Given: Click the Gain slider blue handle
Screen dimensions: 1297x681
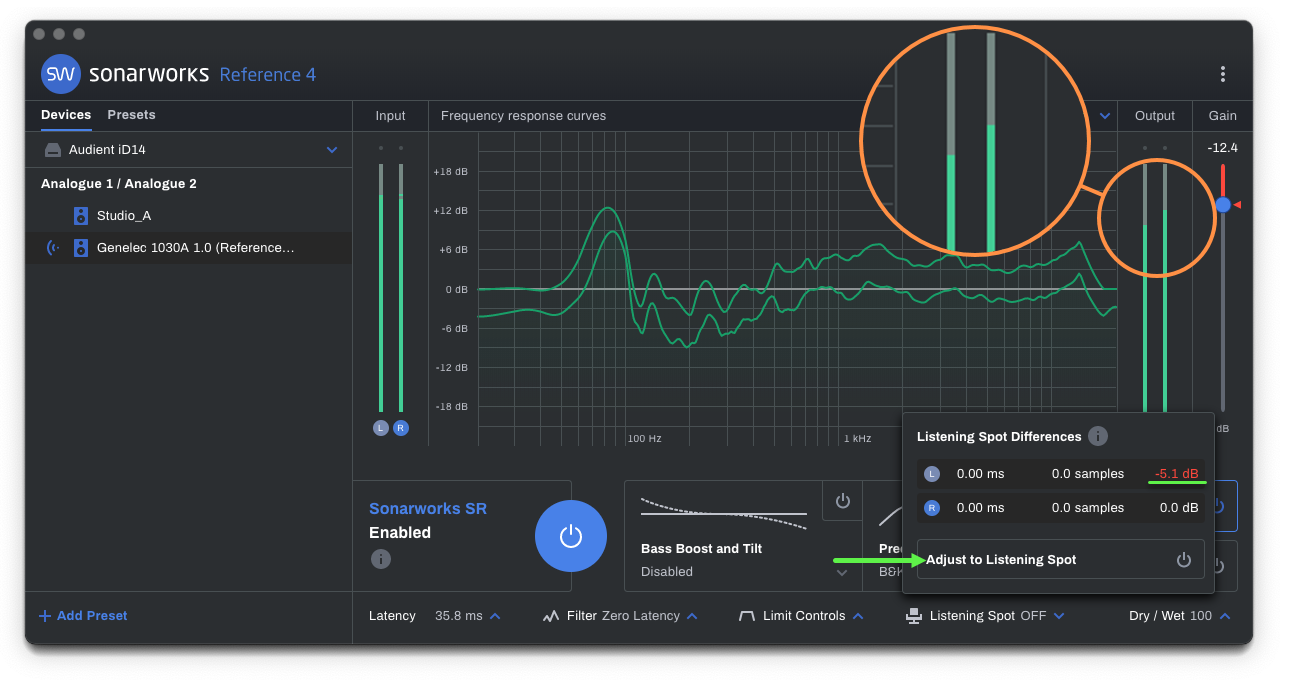Looking at the screenshot, I should tap(1223, 204).
